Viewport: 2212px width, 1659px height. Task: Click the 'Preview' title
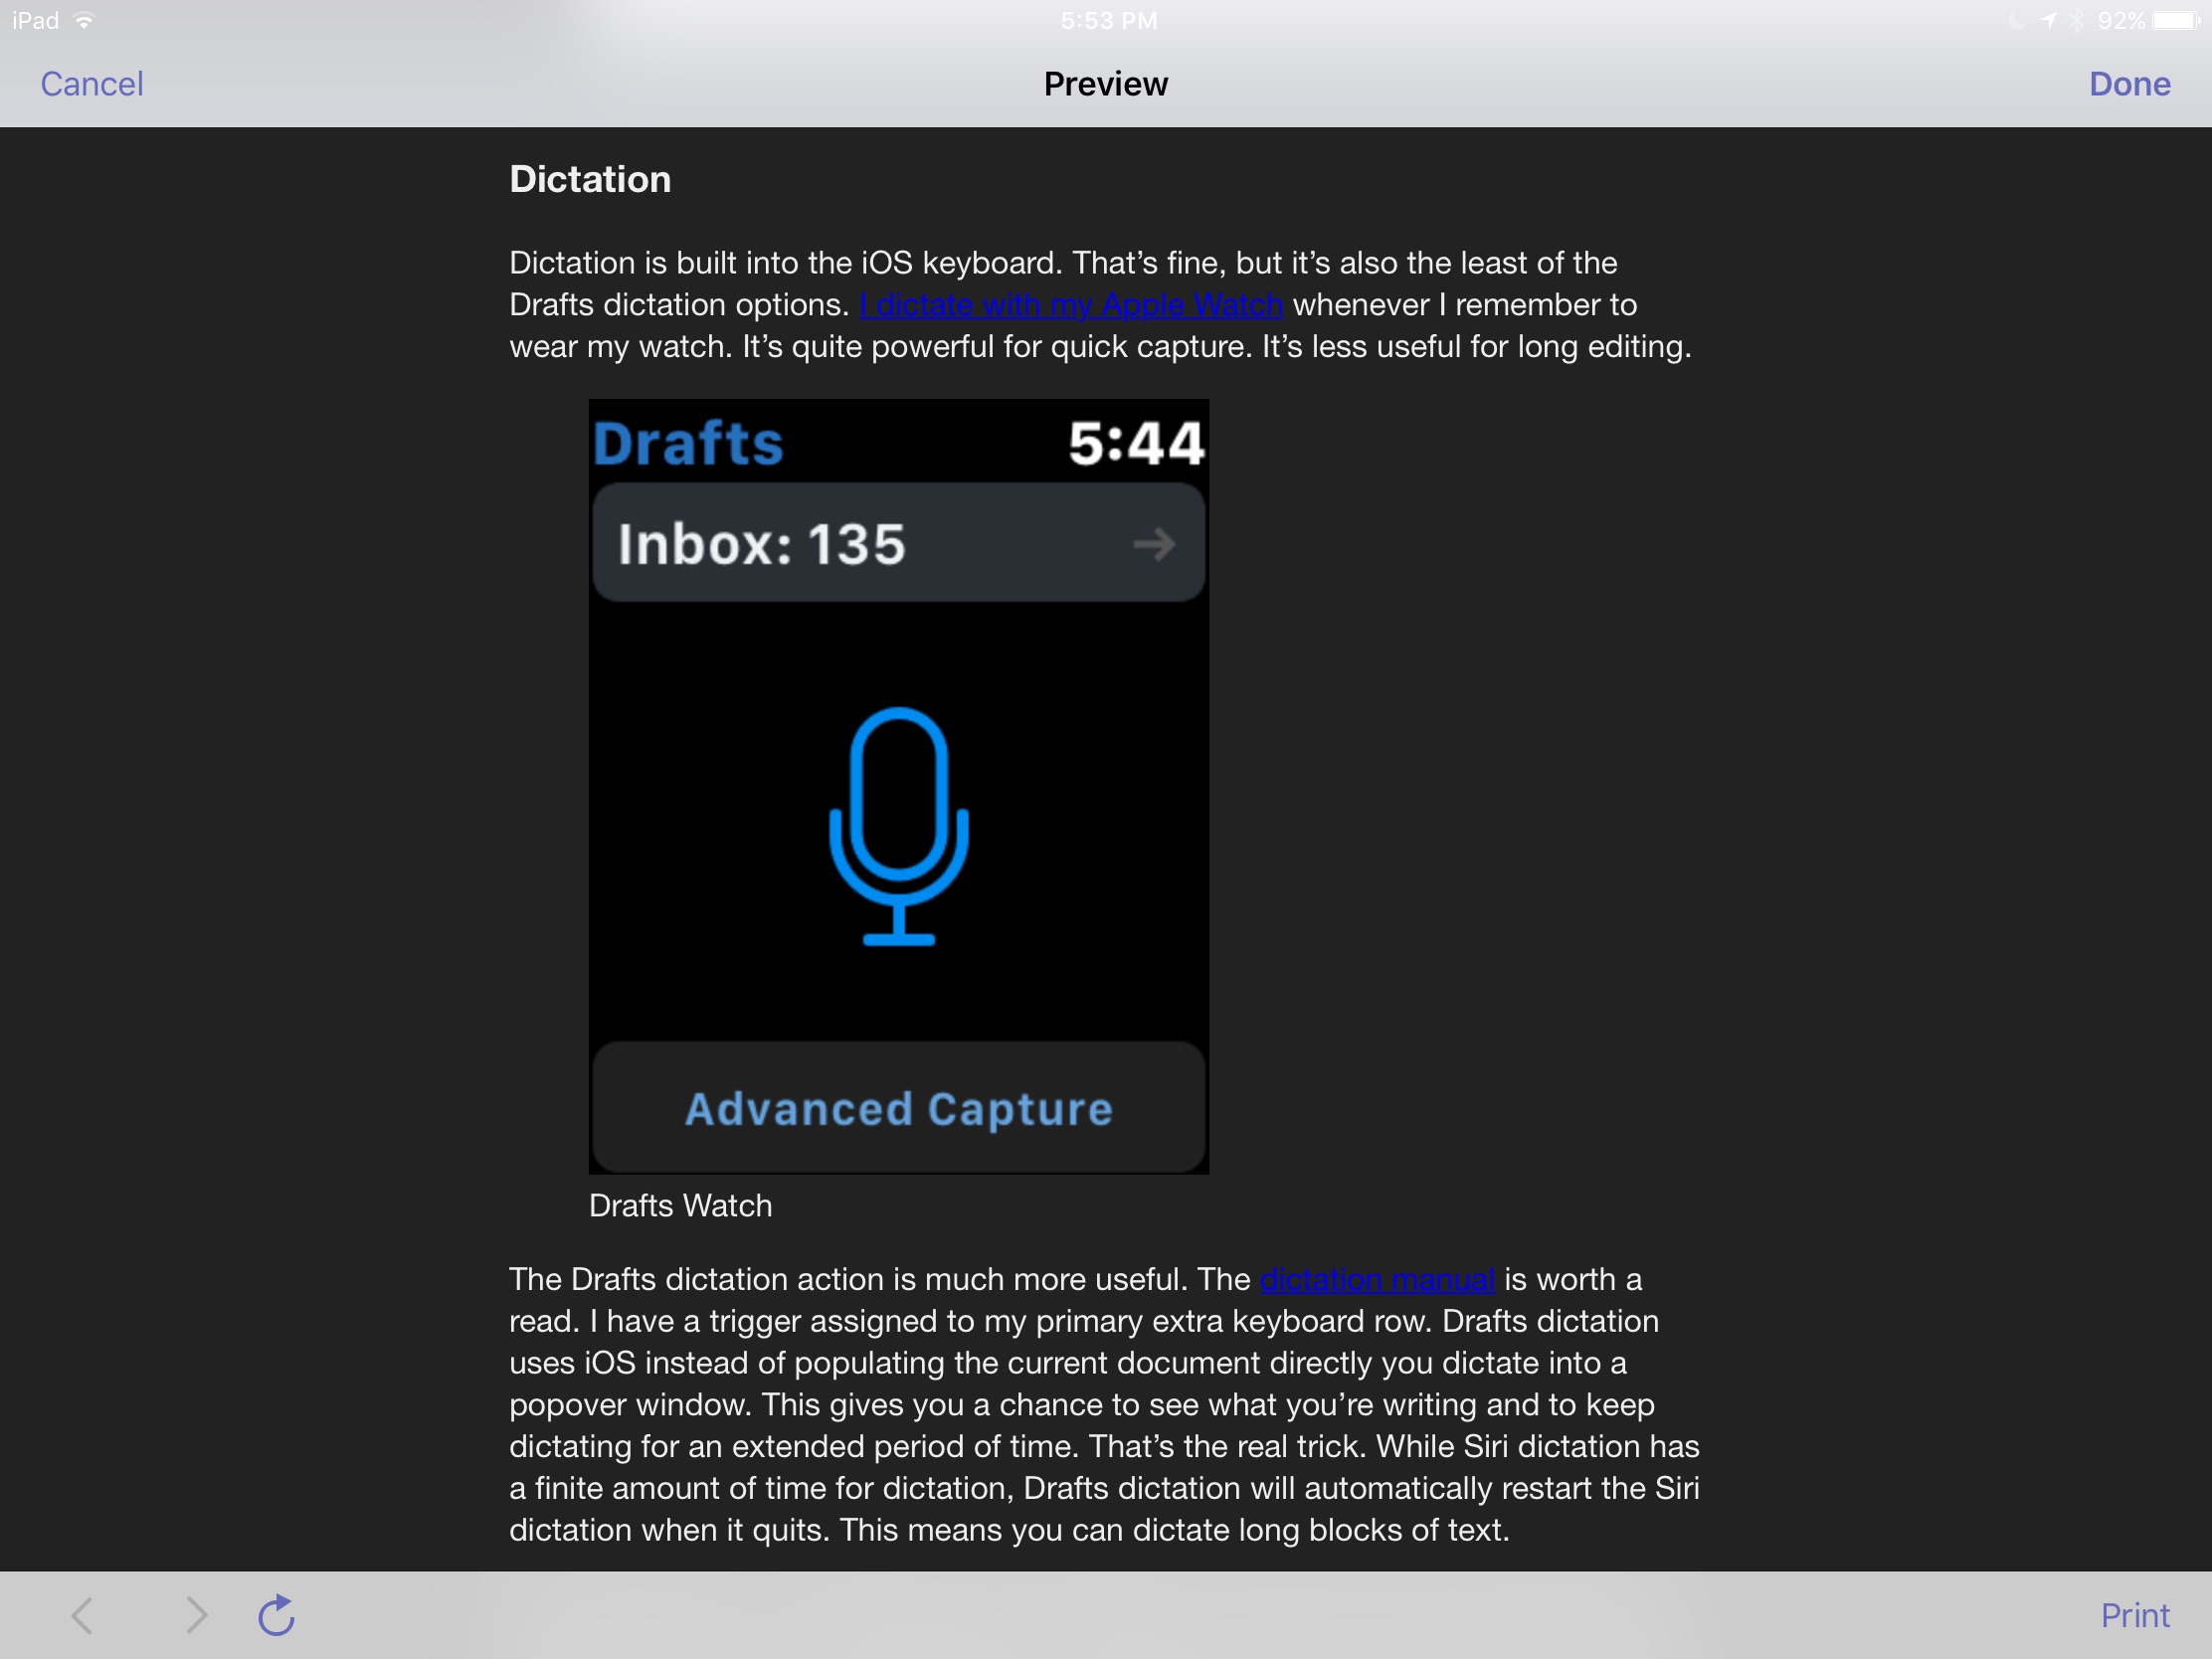(x=1105, y=84)
